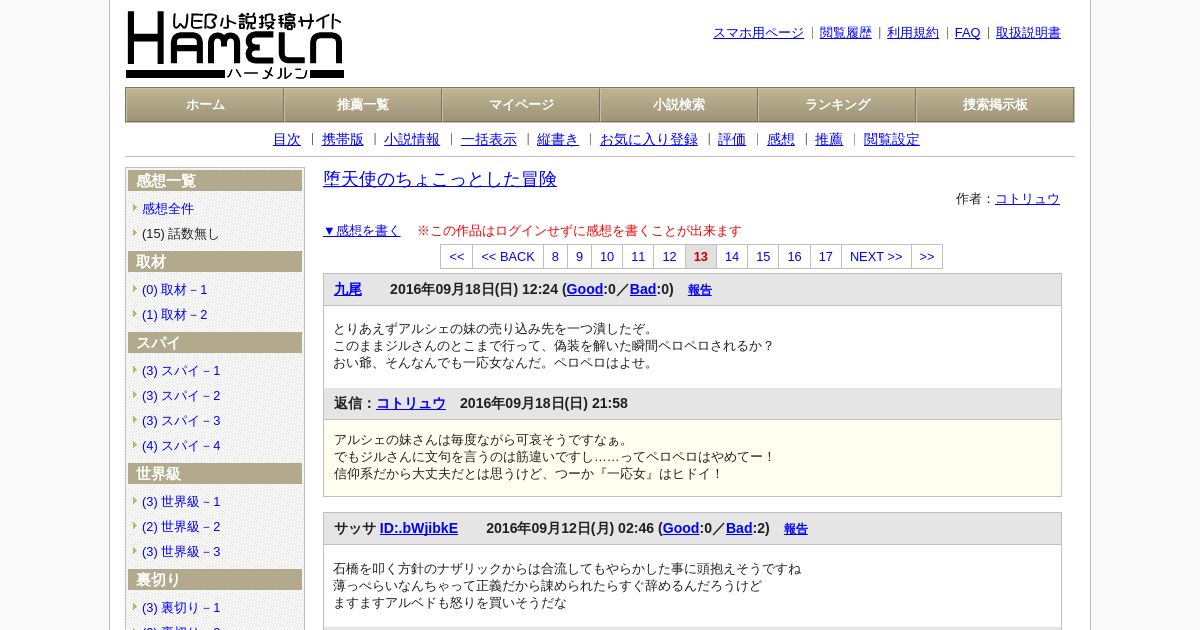The image size is (1200, 630).
Task: Open sidebar item (3) スパイ－1
Action: [x=181, y=371]
